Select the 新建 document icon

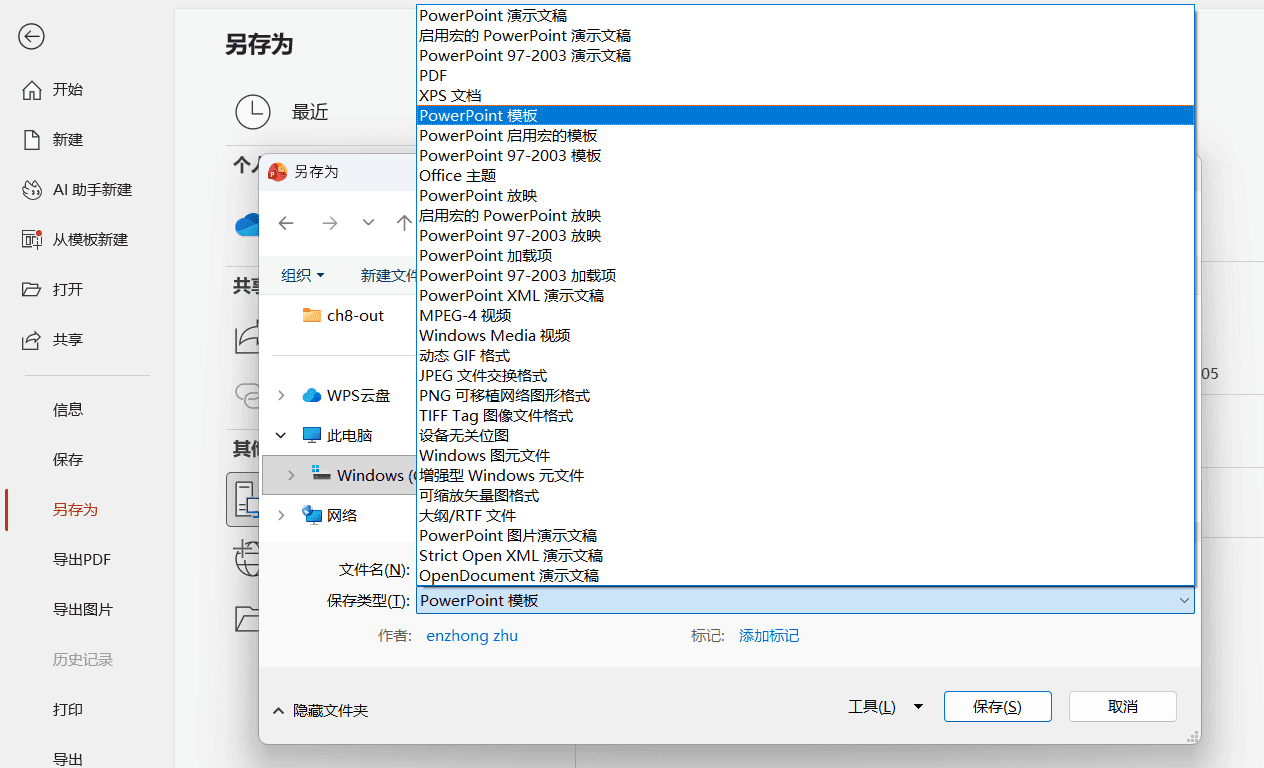point(32,140)
